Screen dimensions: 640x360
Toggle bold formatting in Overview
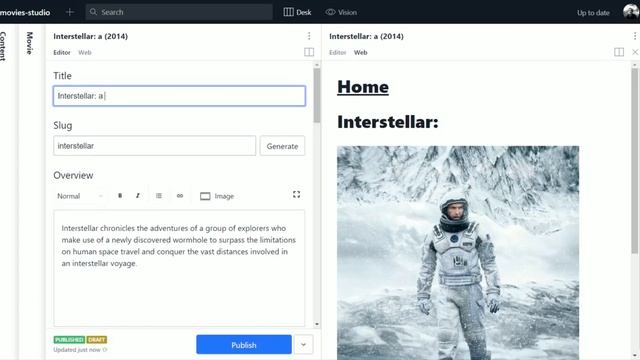120,196
